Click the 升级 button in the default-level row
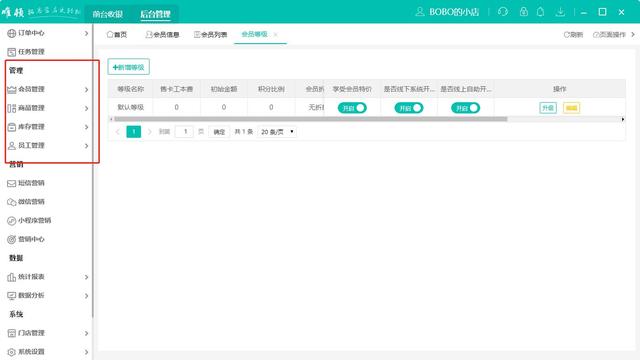Screen dimensions: 640x360 [x=548, y=108]
